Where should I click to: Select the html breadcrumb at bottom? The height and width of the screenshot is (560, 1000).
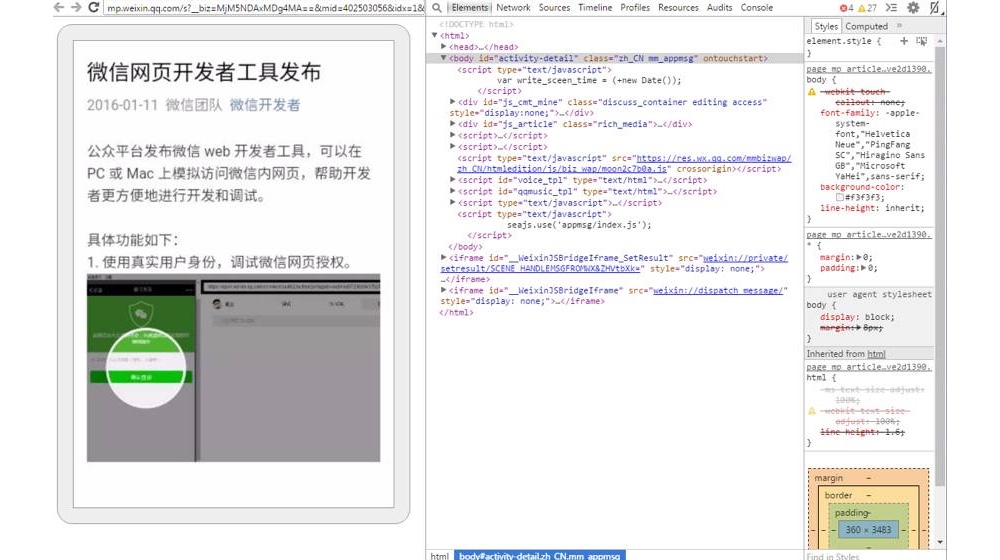pos(439,556)
